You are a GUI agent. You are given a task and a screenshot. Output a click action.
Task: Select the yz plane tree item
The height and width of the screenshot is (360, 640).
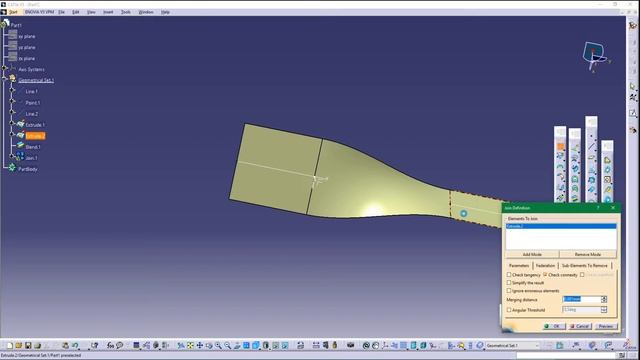tap(27, 47)
